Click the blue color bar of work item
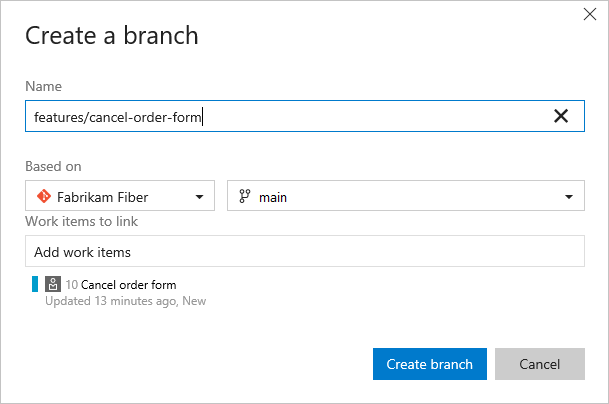The width and height of the screenshot is (609, 404). coord(35,285)
